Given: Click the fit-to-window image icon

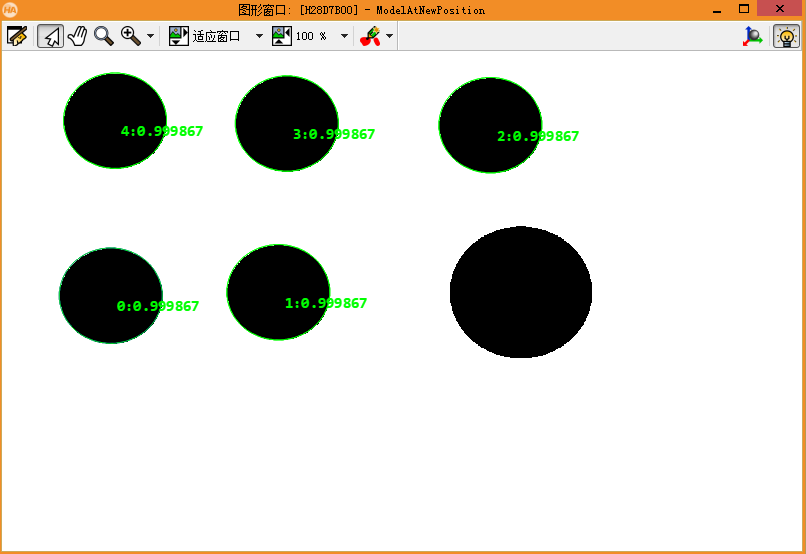Looking at the screenshot, I should tap(178, 36).
